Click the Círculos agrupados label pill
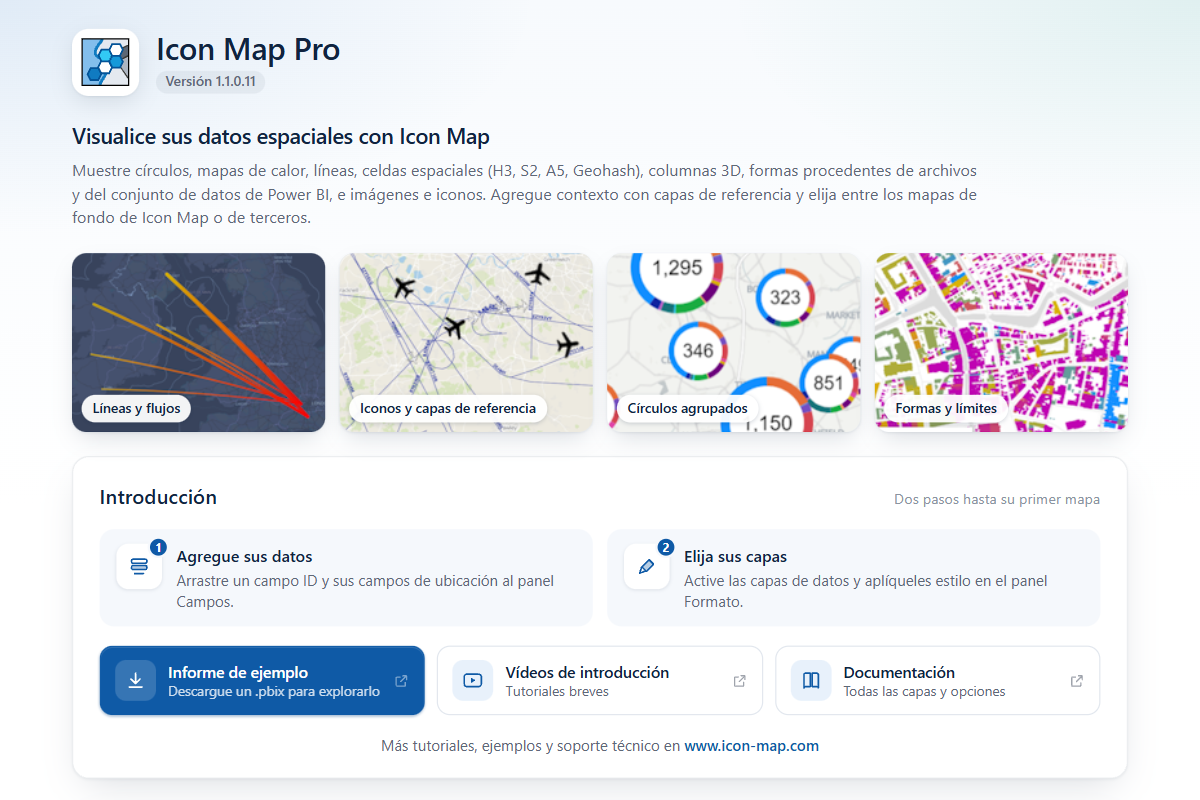 (687, 408)
